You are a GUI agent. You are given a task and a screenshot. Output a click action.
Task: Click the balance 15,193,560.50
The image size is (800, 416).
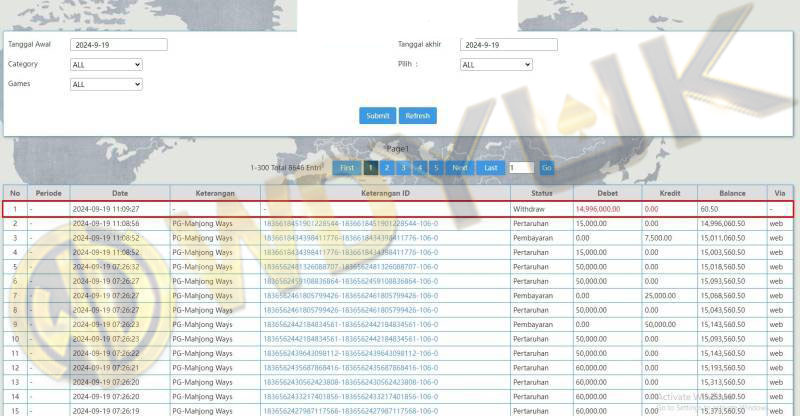pos(722,368)
